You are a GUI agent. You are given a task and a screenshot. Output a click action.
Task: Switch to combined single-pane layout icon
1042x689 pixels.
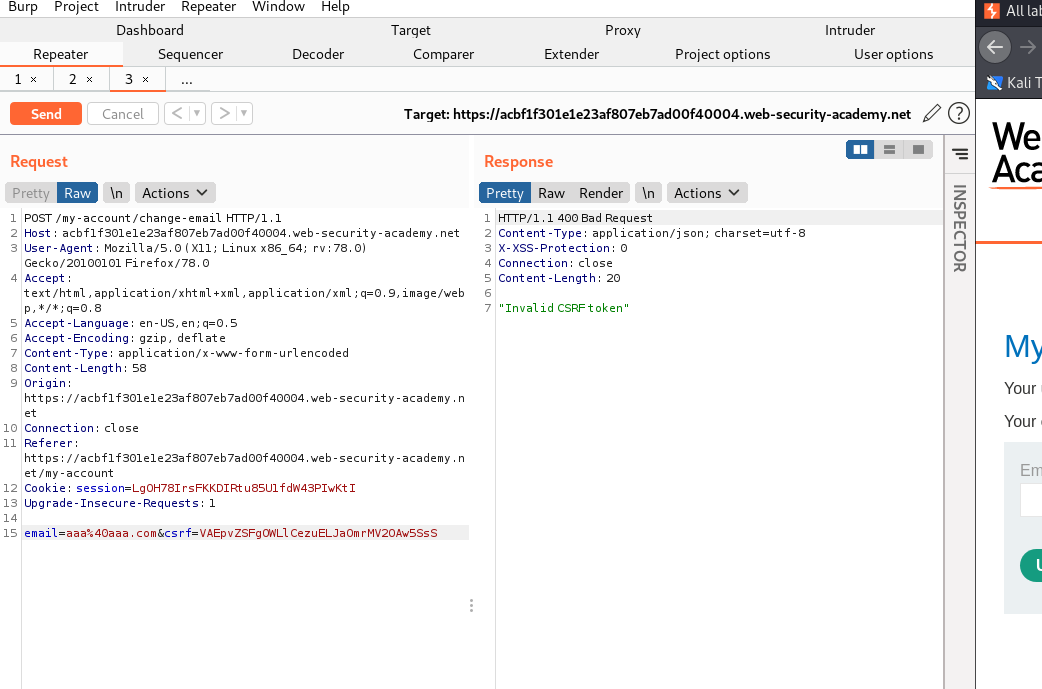(x=918, y=149)
